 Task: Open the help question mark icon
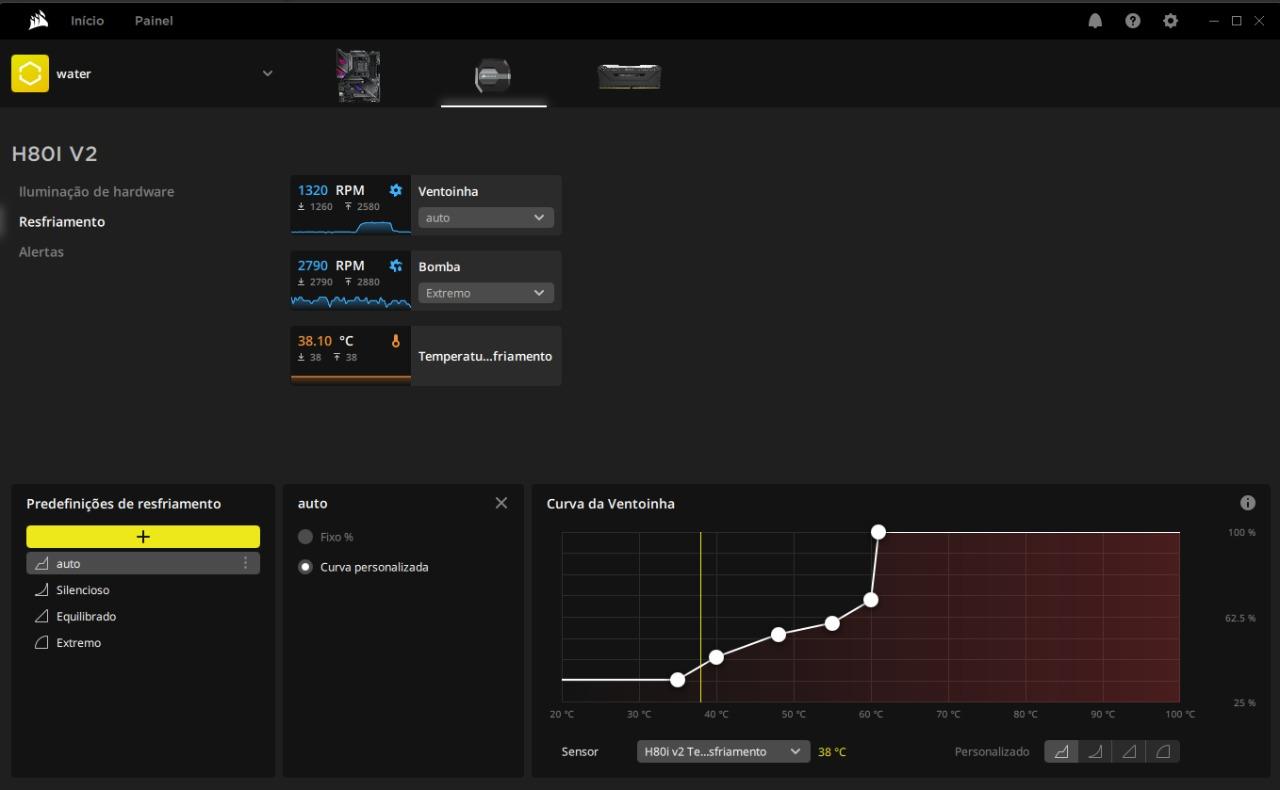(1132, 21)
